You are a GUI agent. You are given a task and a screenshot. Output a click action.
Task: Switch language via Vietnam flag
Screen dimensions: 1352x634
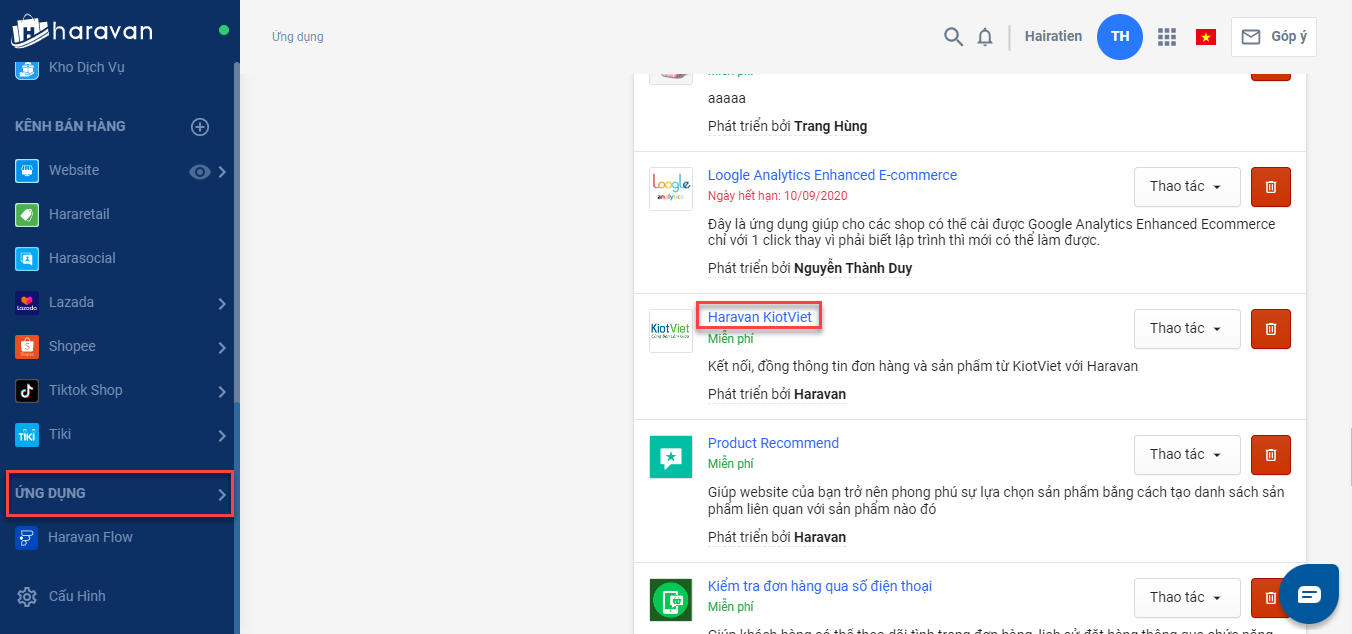pyautogui.click(x=1206, y=37)
